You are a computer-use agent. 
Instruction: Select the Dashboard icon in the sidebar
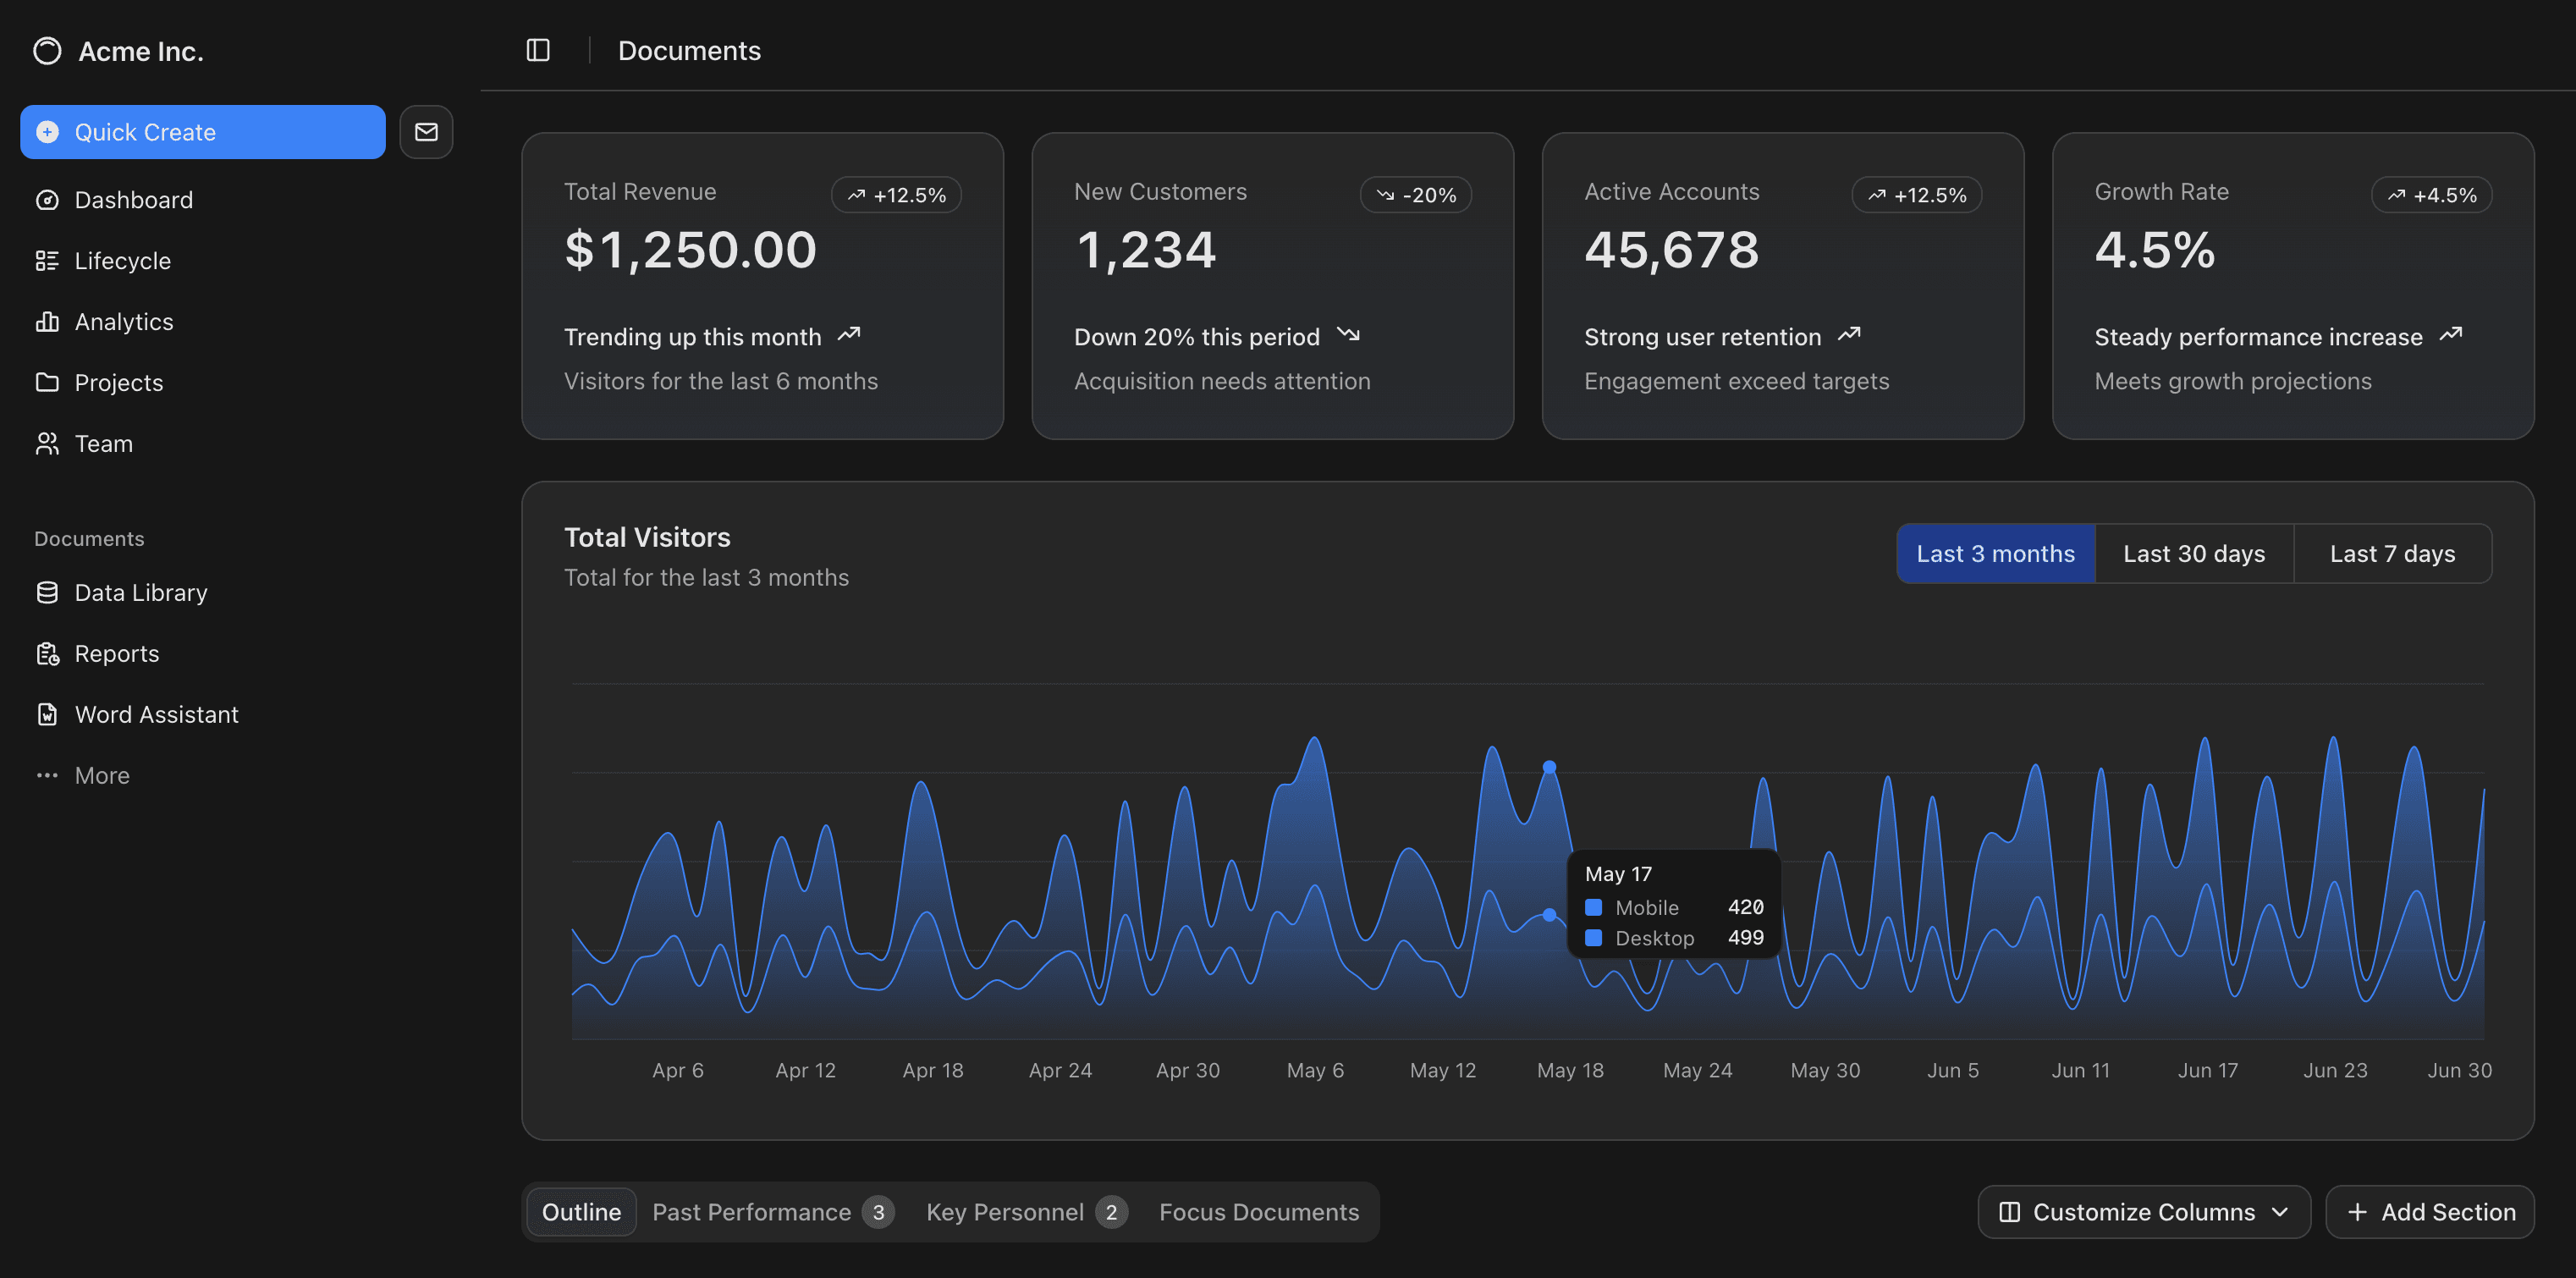(47, 199)
